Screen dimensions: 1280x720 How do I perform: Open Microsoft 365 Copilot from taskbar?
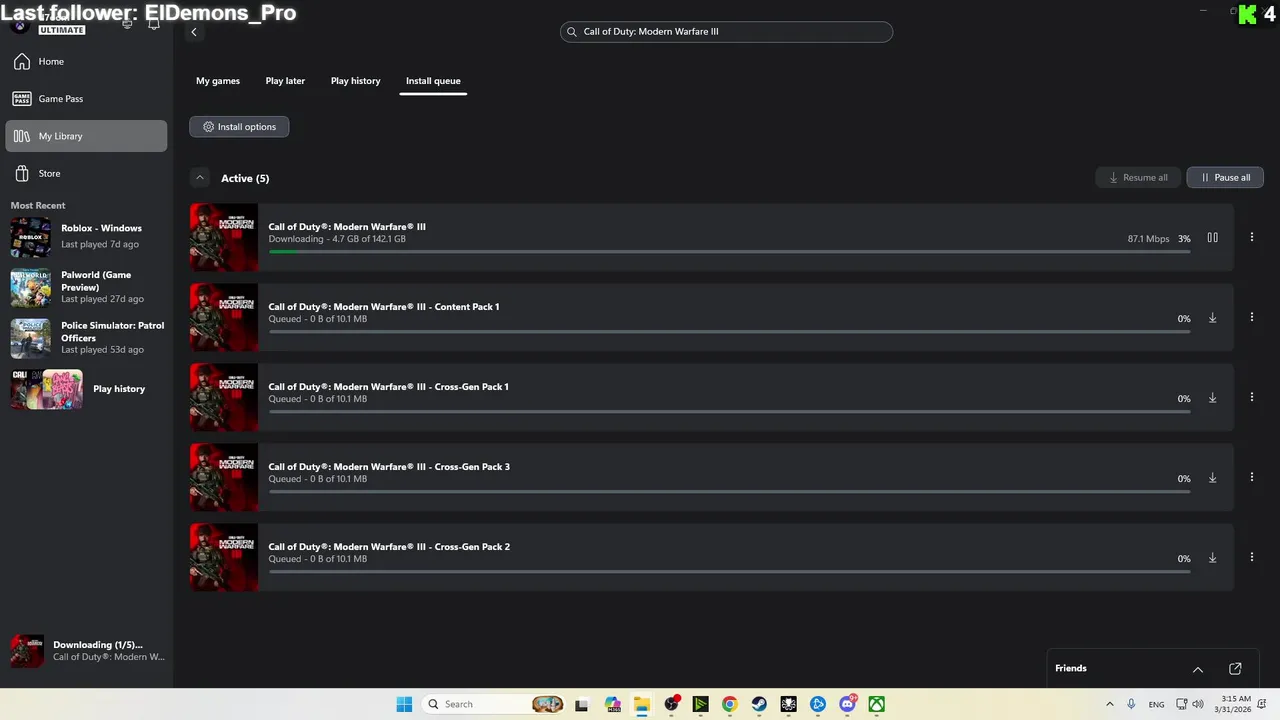coord(612,704)
